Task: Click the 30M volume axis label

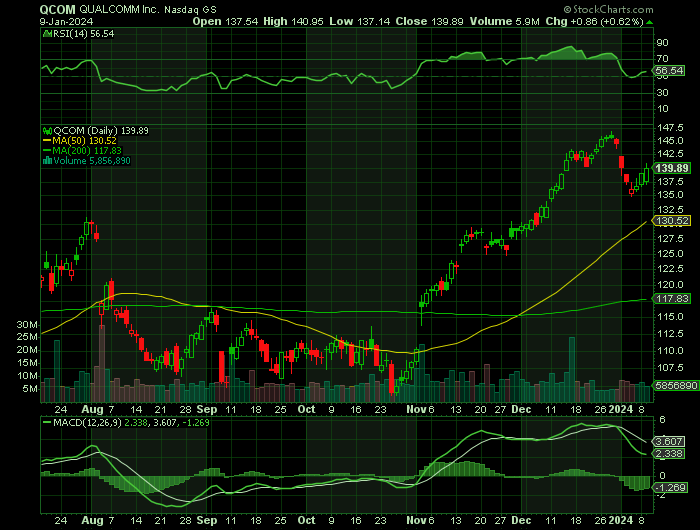Action: (x=27, y=325)
